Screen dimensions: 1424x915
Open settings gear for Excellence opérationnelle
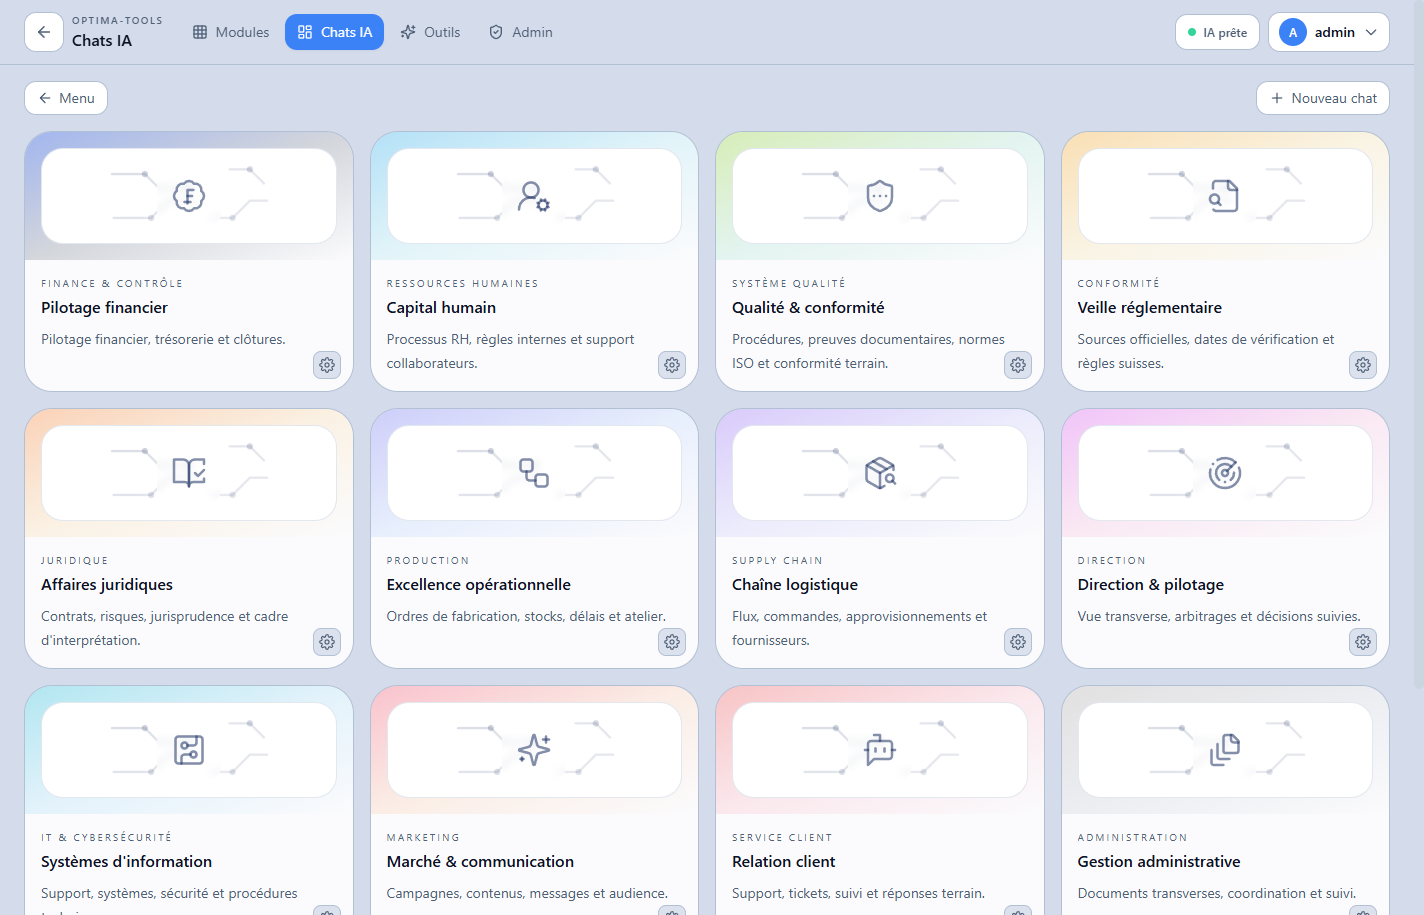pos(672,642)
